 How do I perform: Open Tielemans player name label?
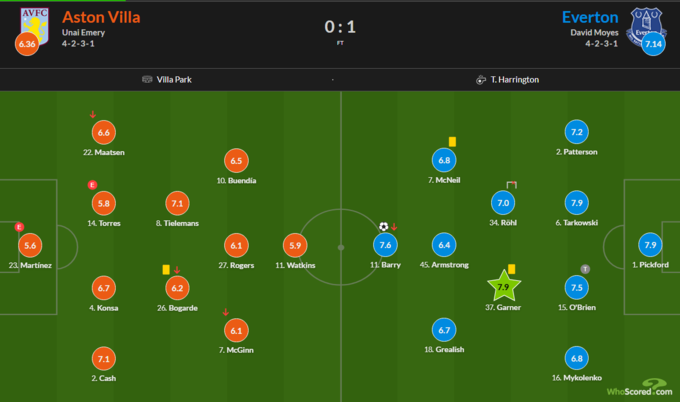coord(177,223)
